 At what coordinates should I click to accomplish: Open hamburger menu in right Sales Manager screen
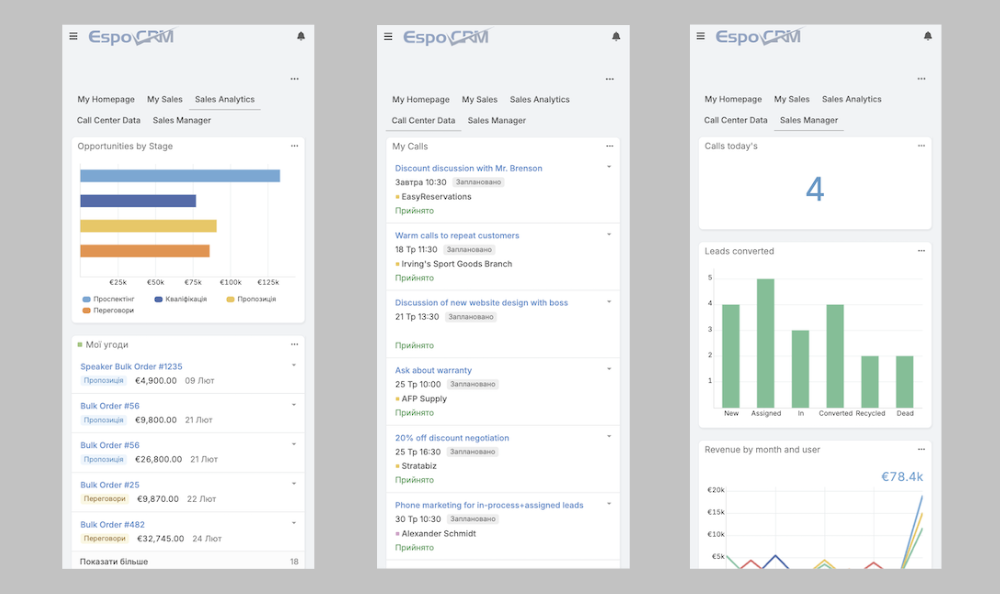pos(700,36)
